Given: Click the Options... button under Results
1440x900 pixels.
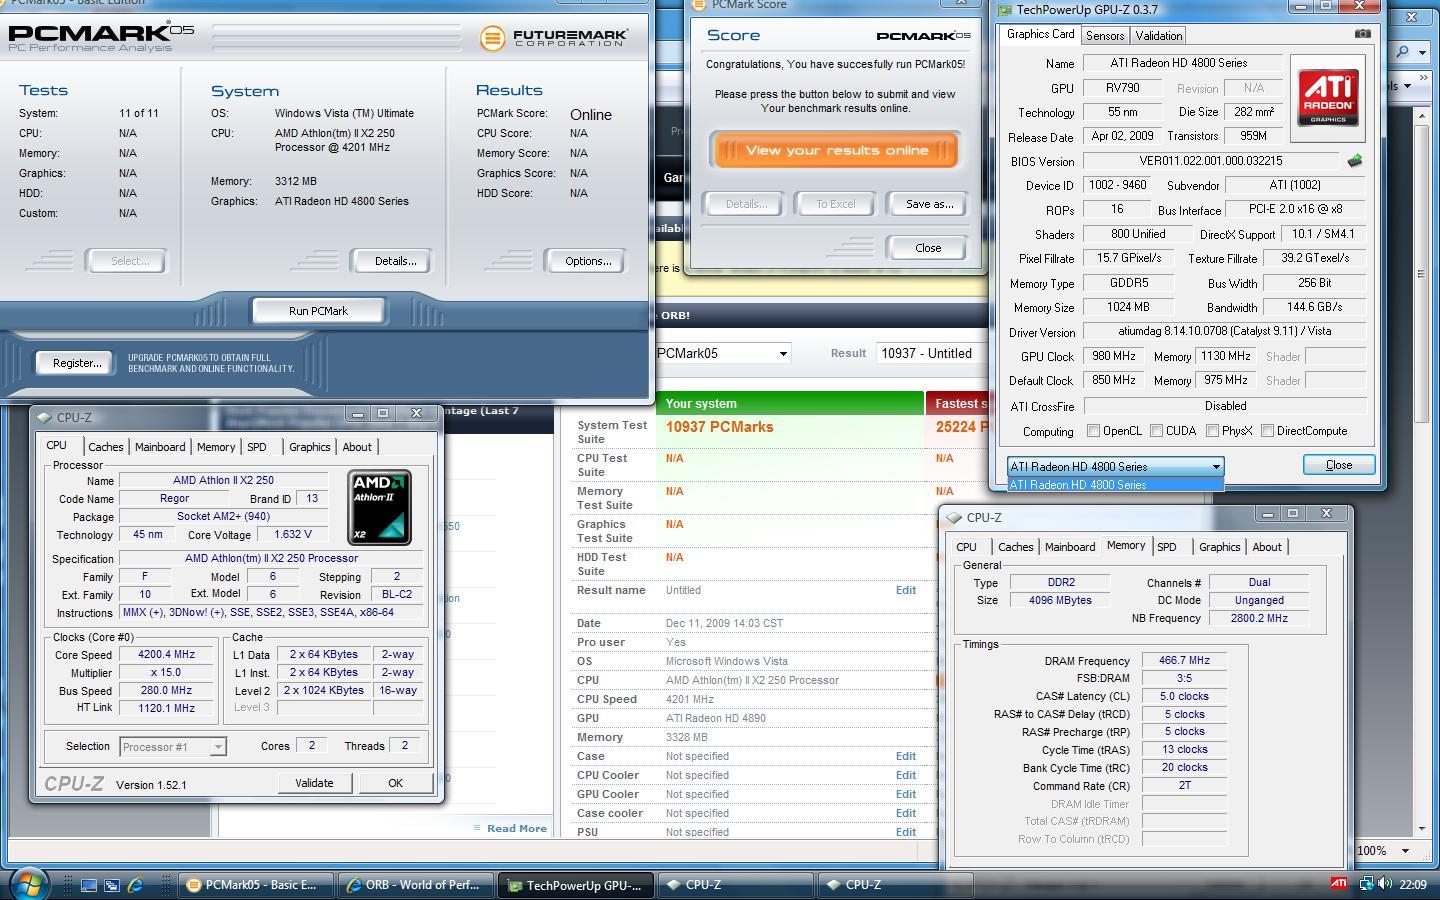Looking at the screenshot, I should tap(588, 261).
